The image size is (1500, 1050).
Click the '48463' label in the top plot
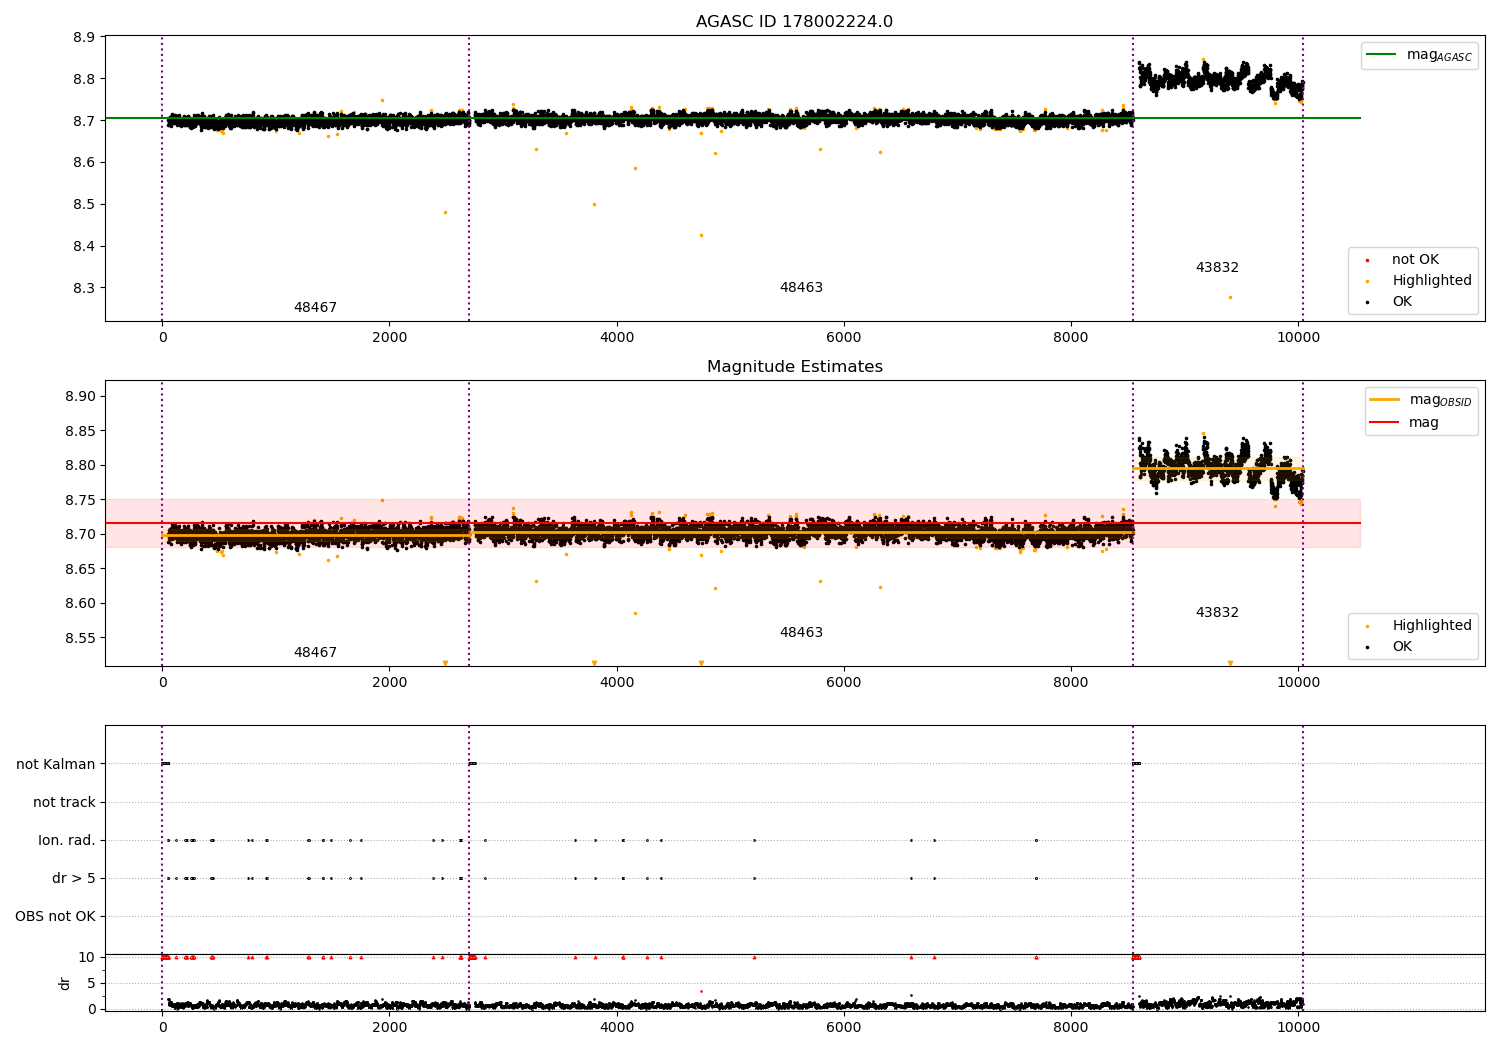point(801,288)
